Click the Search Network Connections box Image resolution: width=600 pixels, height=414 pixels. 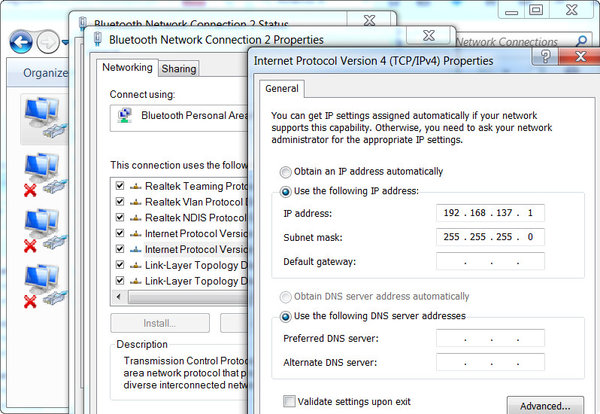tap(523, 41)
